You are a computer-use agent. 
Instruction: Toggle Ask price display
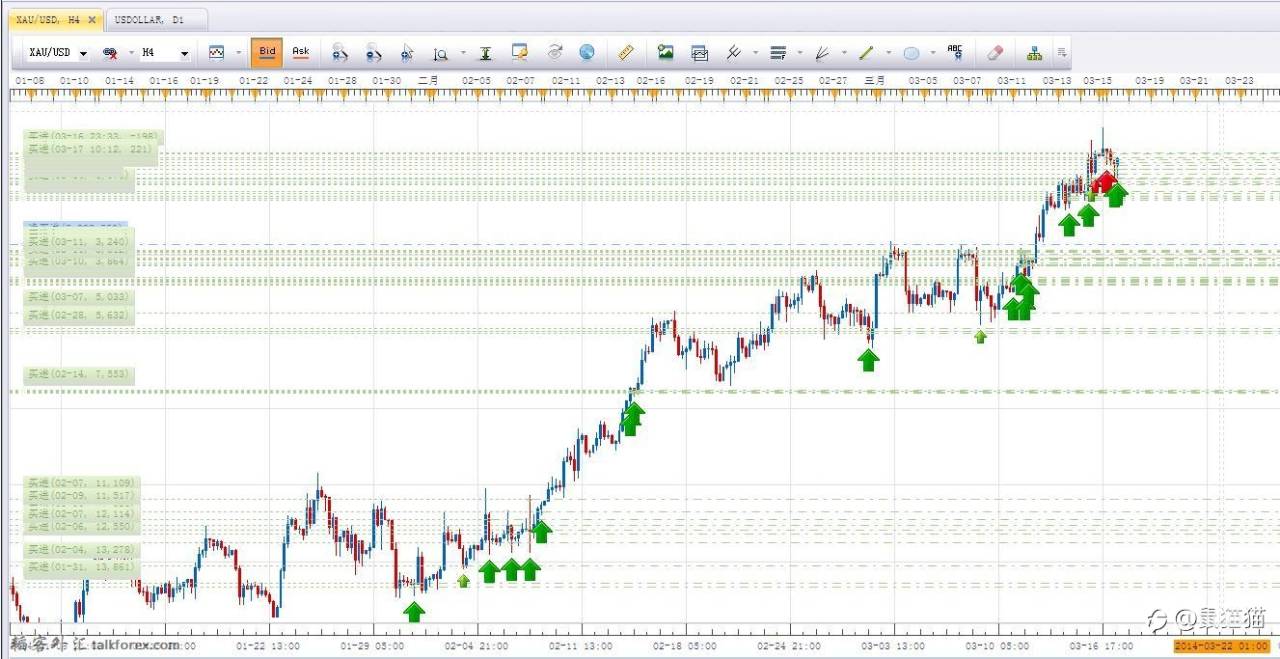click(300, 52)
